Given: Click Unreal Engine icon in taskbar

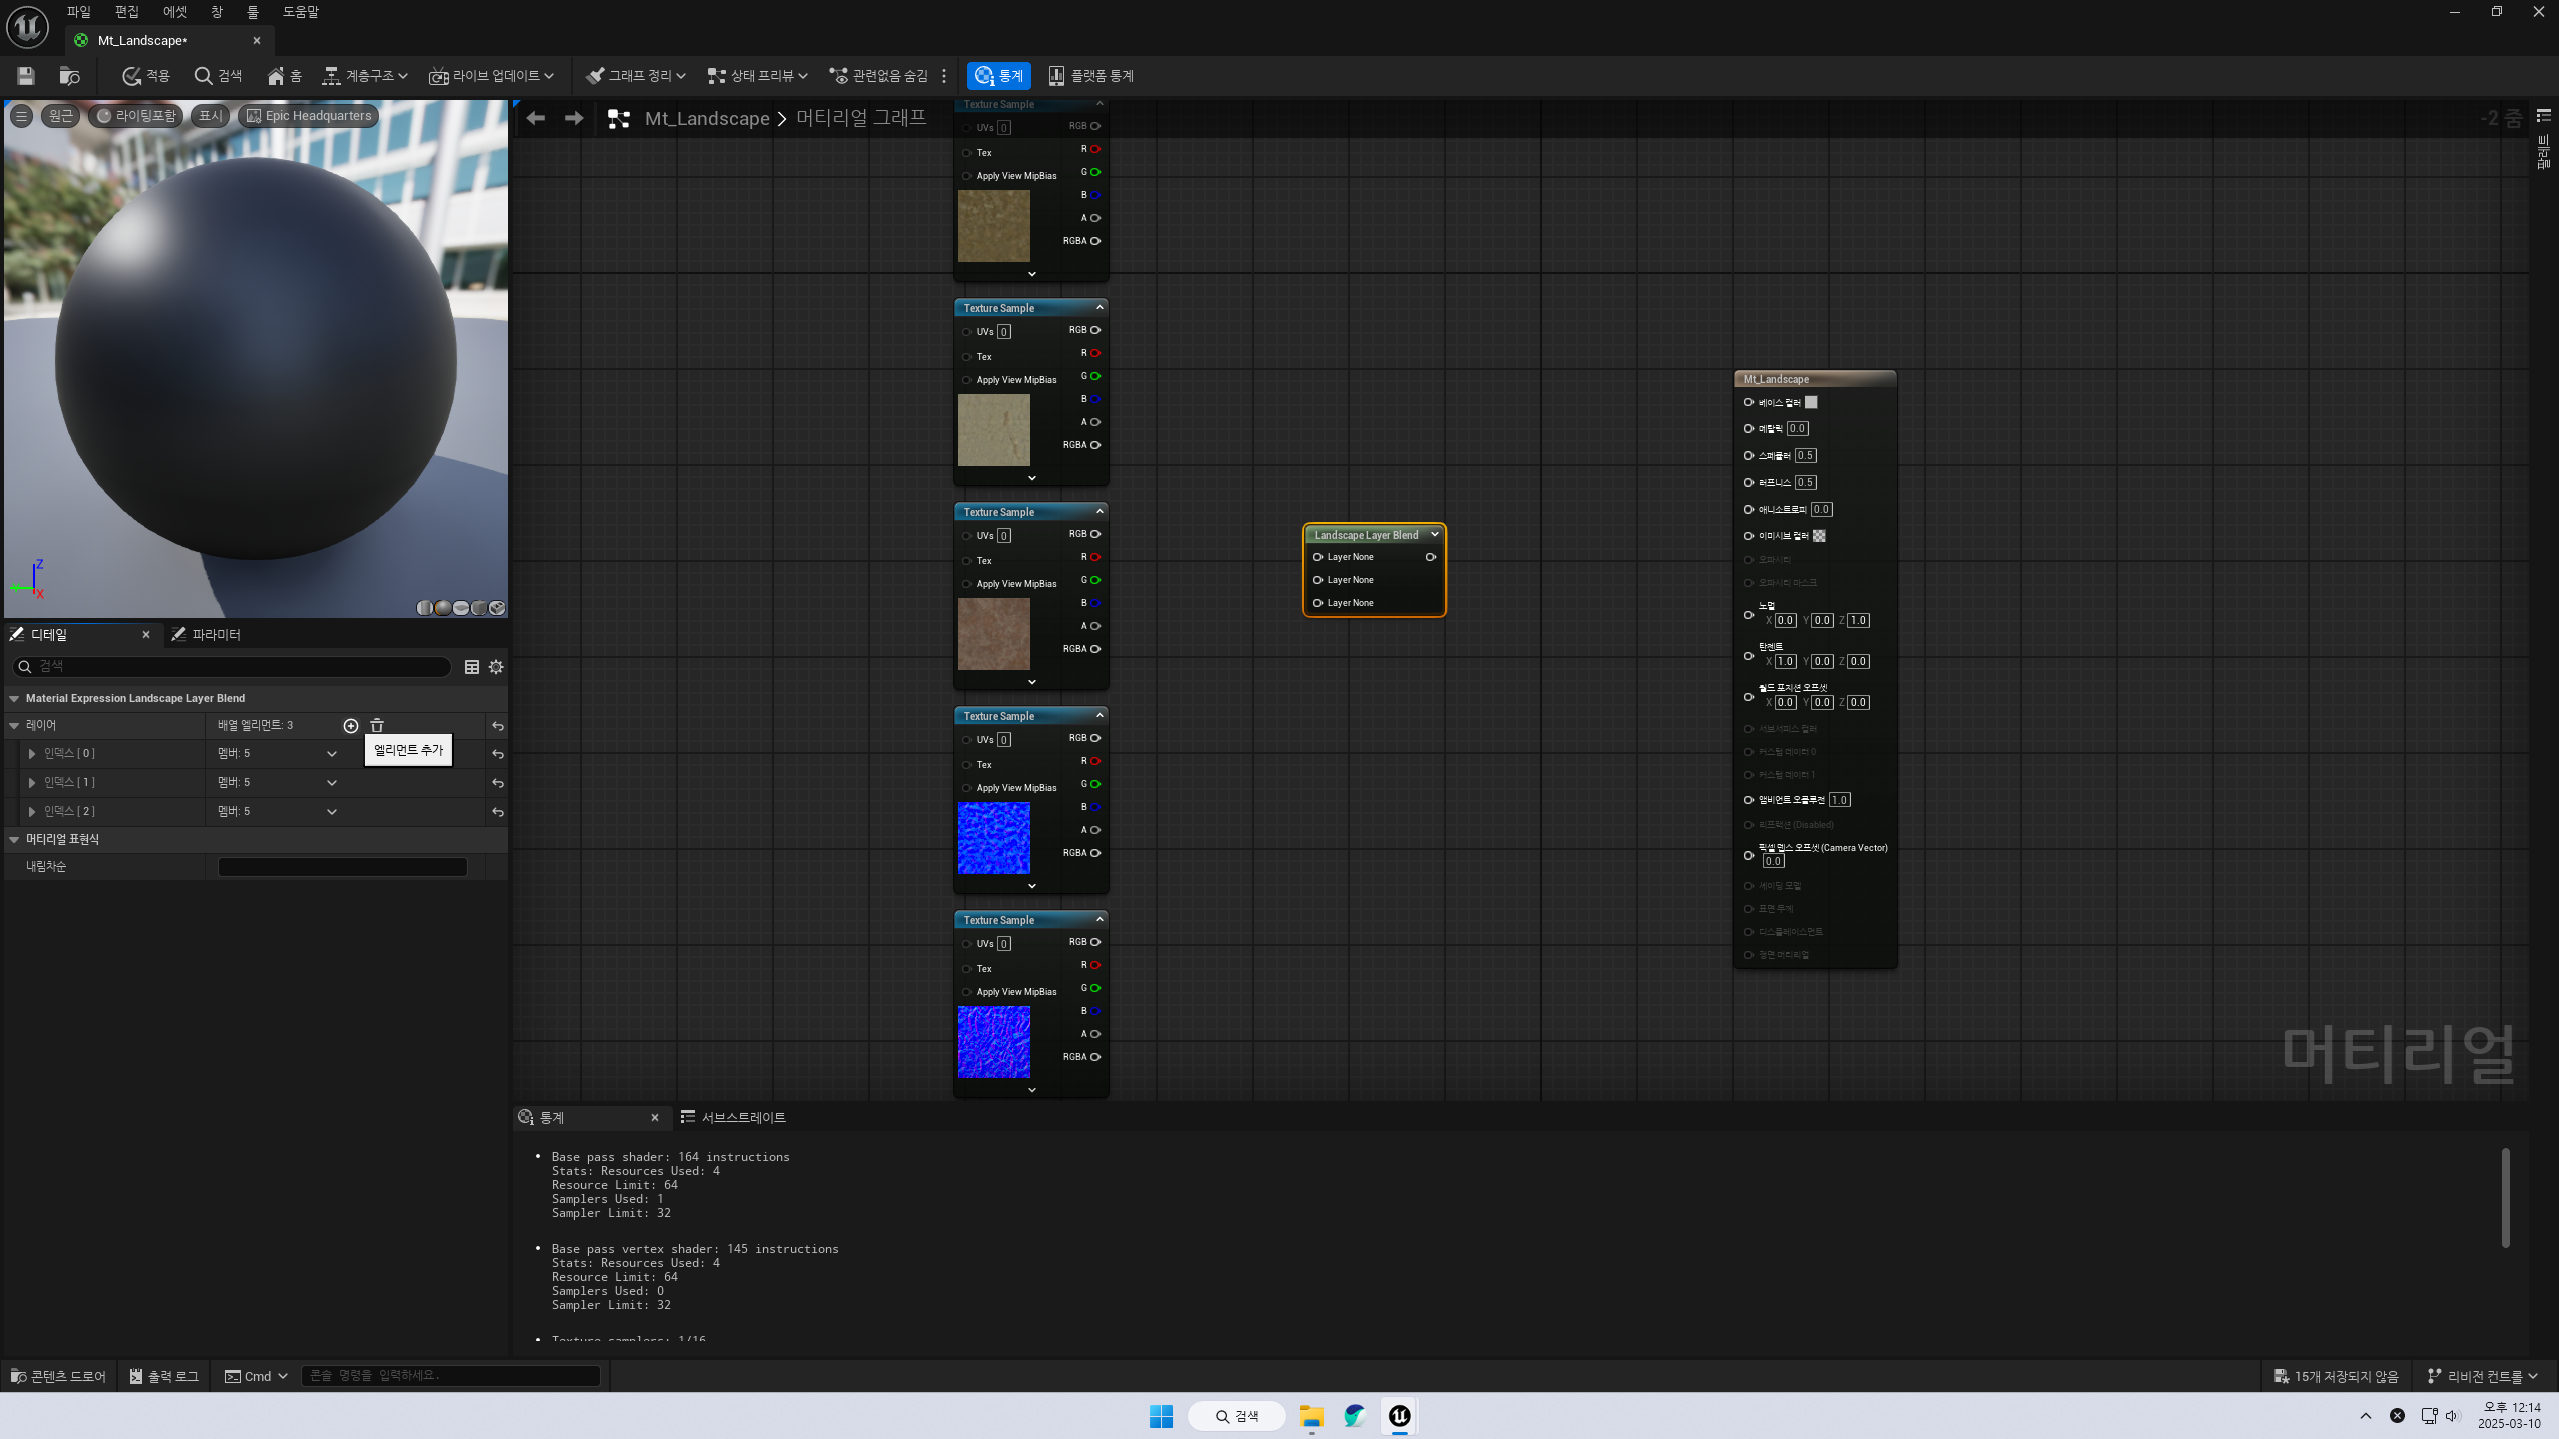Looking at the screenshot, I should coord(1399,1416).
